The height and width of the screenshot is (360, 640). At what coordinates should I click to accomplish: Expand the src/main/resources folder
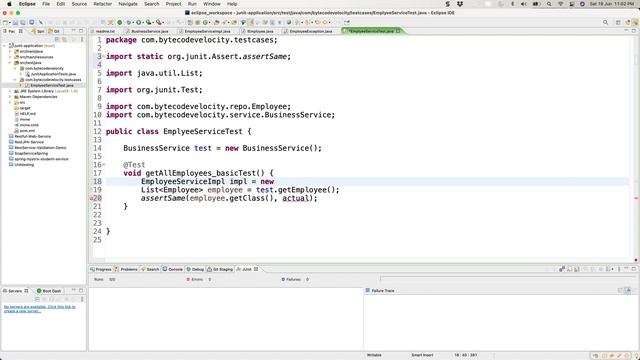click(x=10, y=57)
